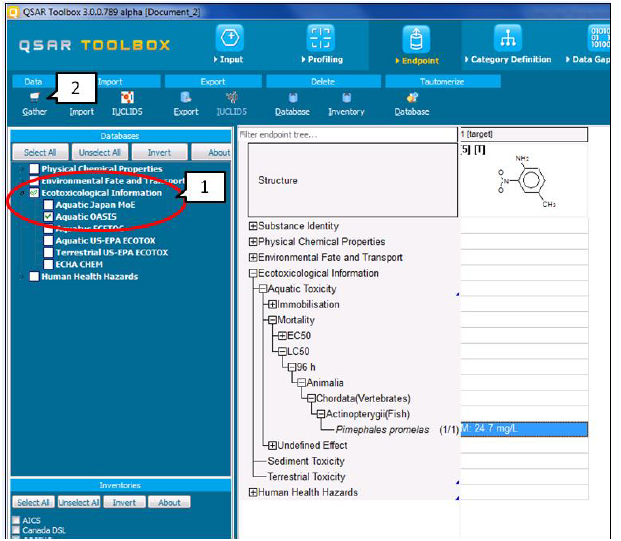Click the QSAR Toolbox title bar icon

click(13, 12)
